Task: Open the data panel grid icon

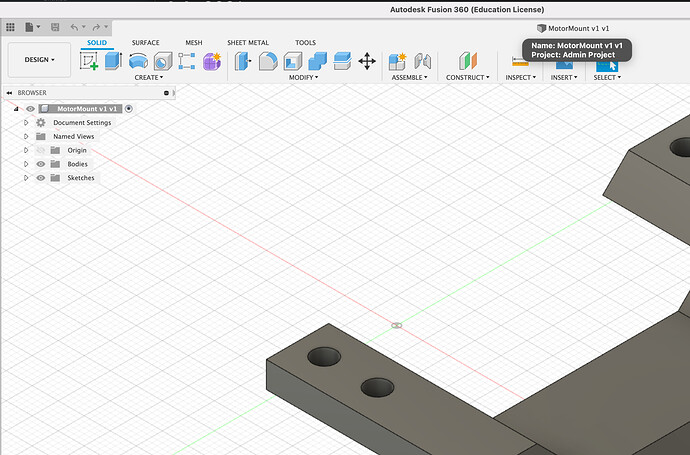Action: (x=10, y=27)
